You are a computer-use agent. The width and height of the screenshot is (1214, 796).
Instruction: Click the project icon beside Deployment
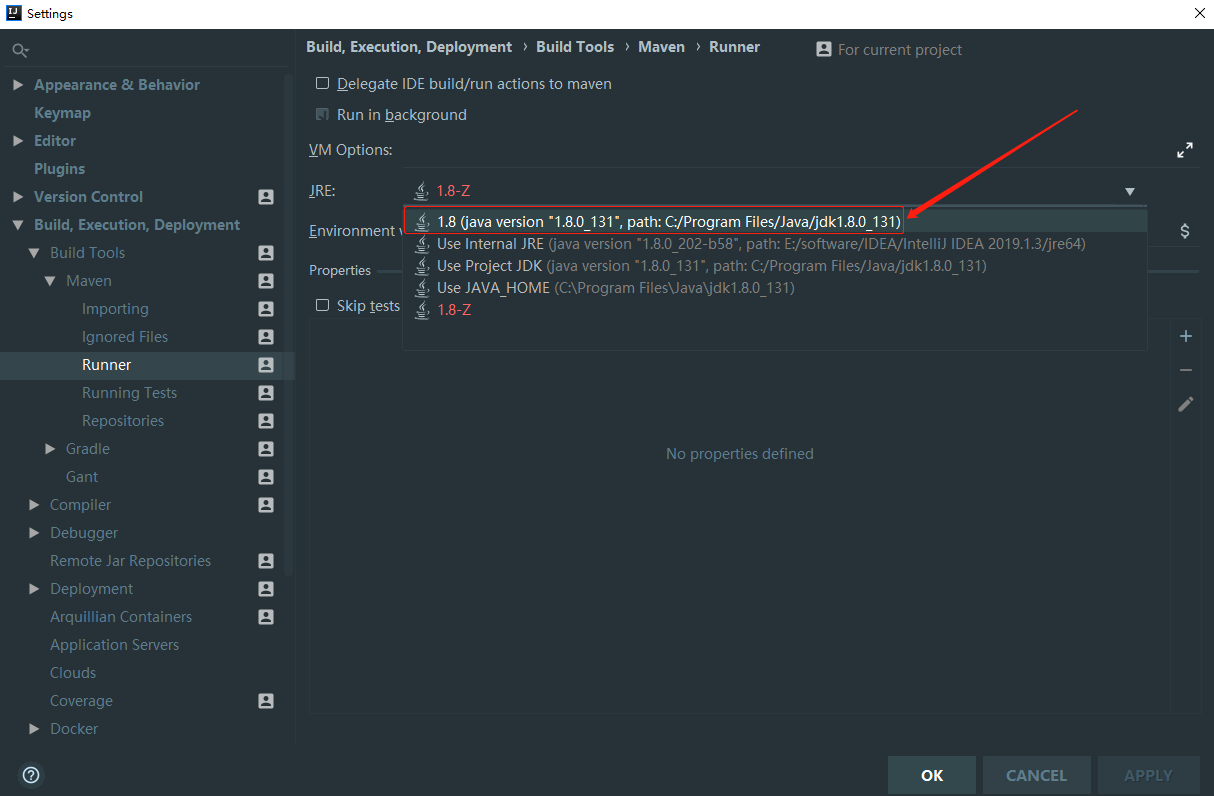click(266, 589)
